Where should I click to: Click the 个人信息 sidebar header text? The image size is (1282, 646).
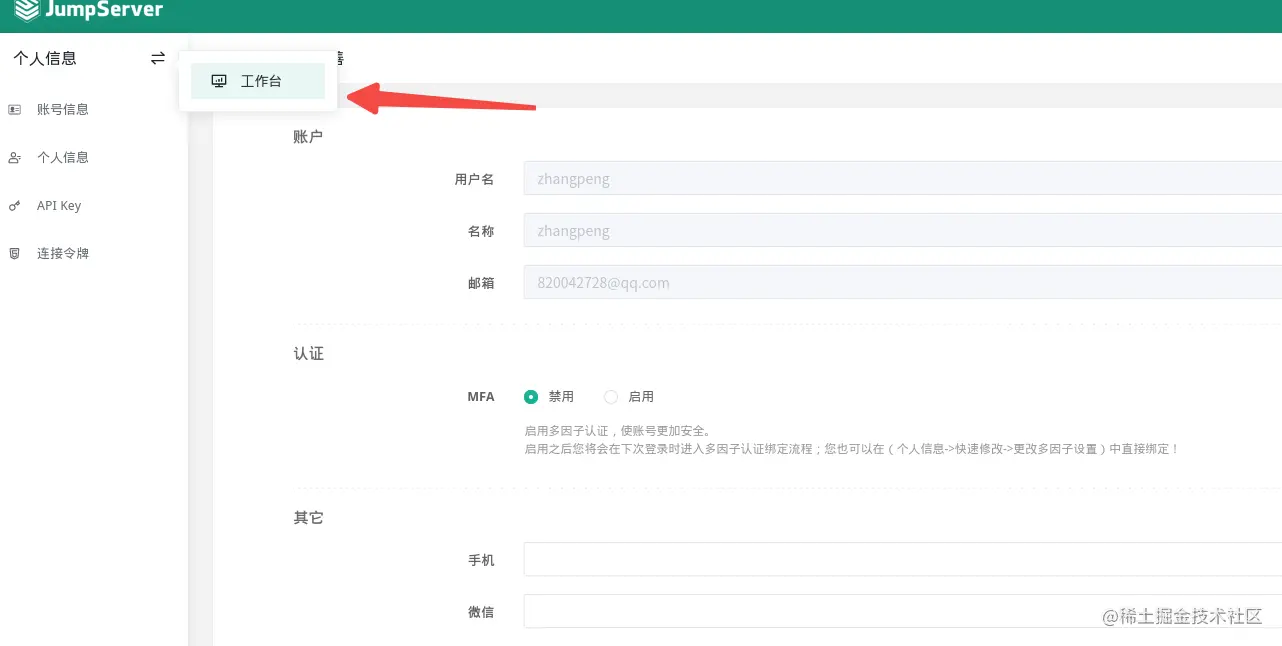click(x=45, y=58)
